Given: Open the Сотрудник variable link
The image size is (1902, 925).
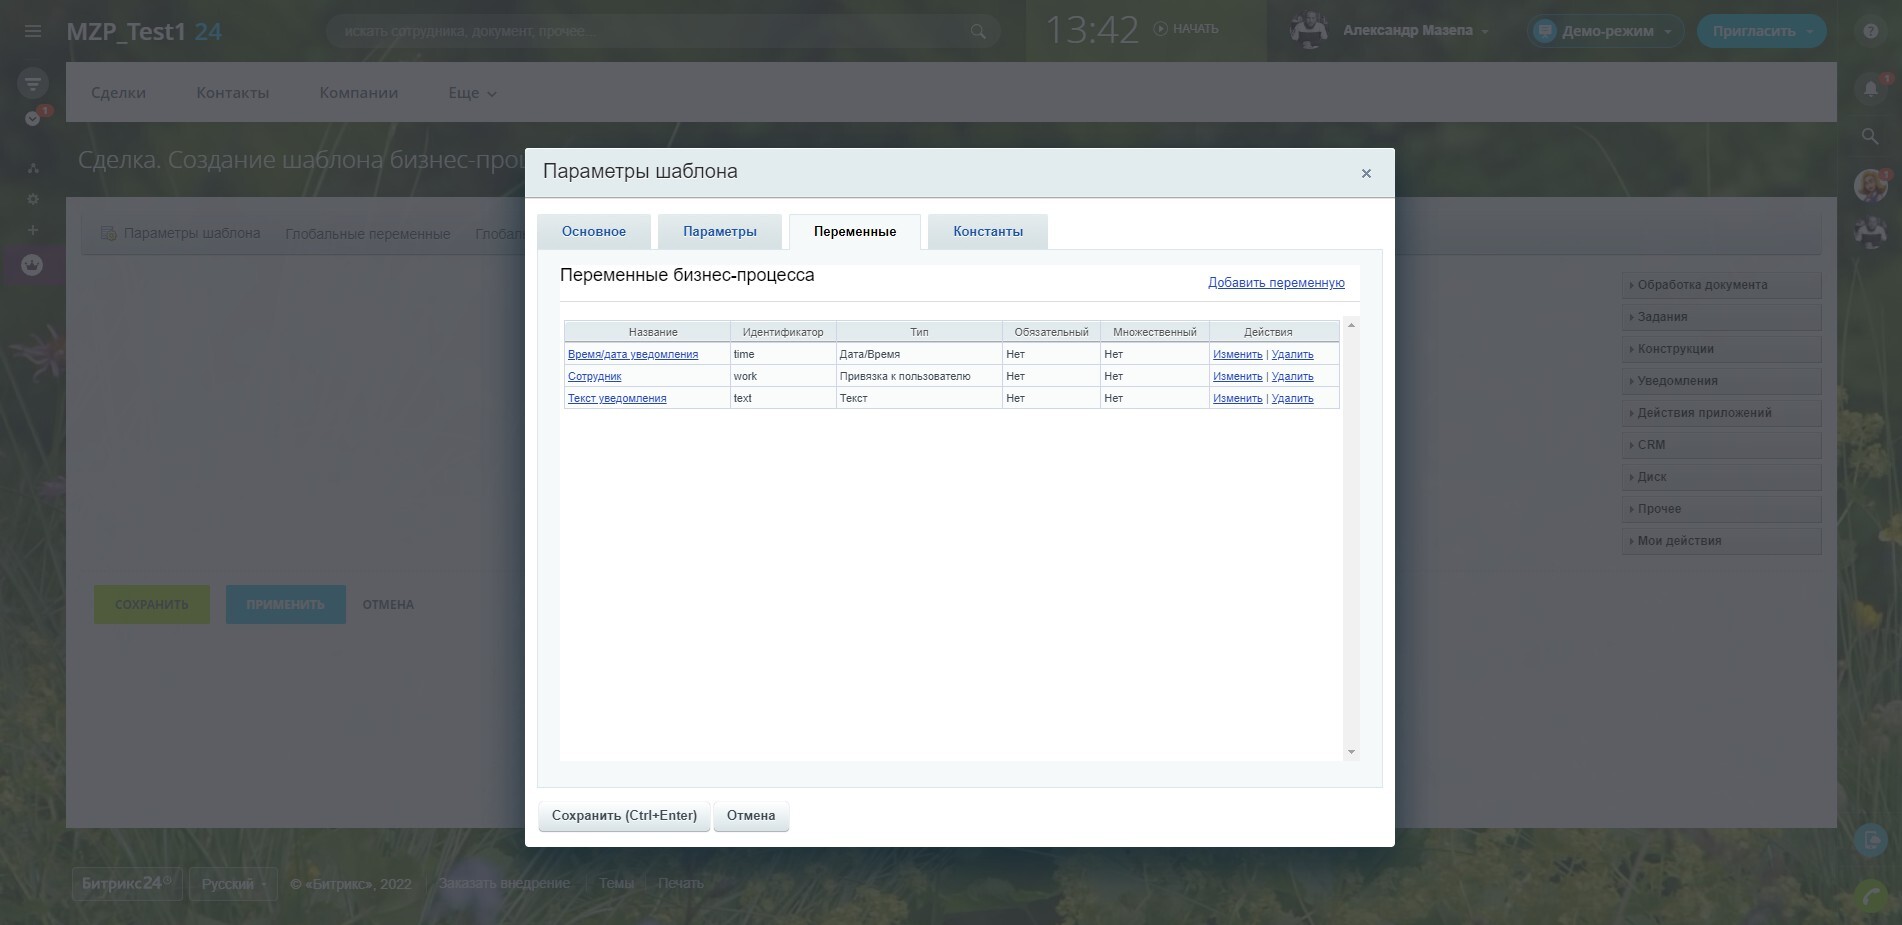Looking at the screenshot, I should (595, 376).
